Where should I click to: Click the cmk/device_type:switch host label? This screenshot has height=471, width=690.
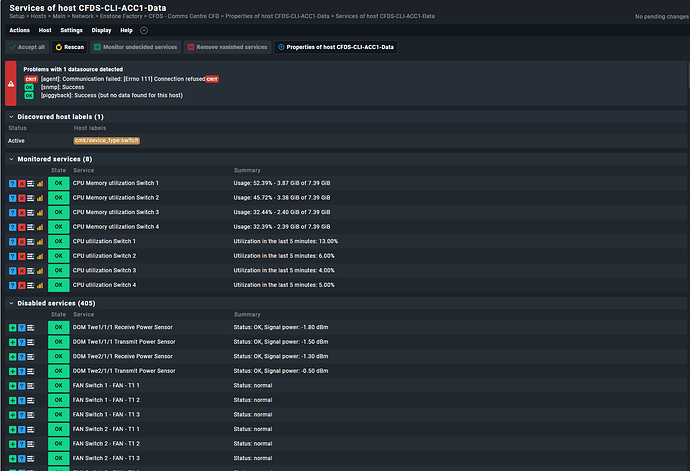coord(106,140)
